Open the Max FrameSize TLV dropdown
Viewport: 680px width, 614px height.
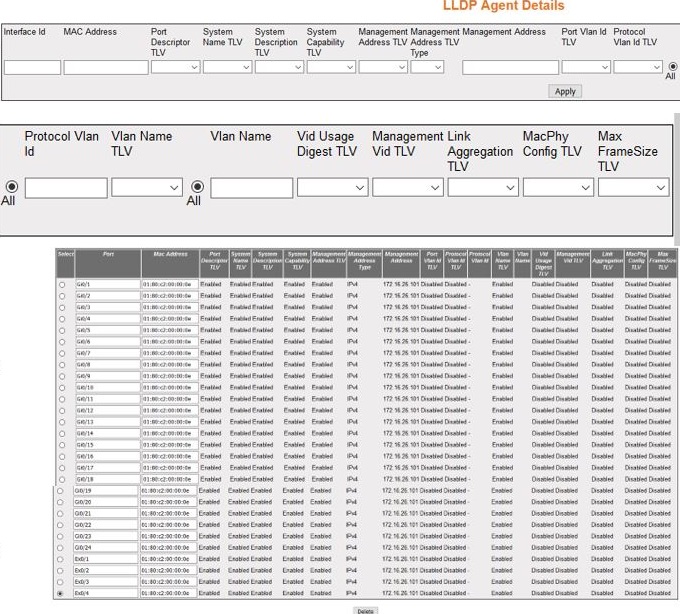633,187
